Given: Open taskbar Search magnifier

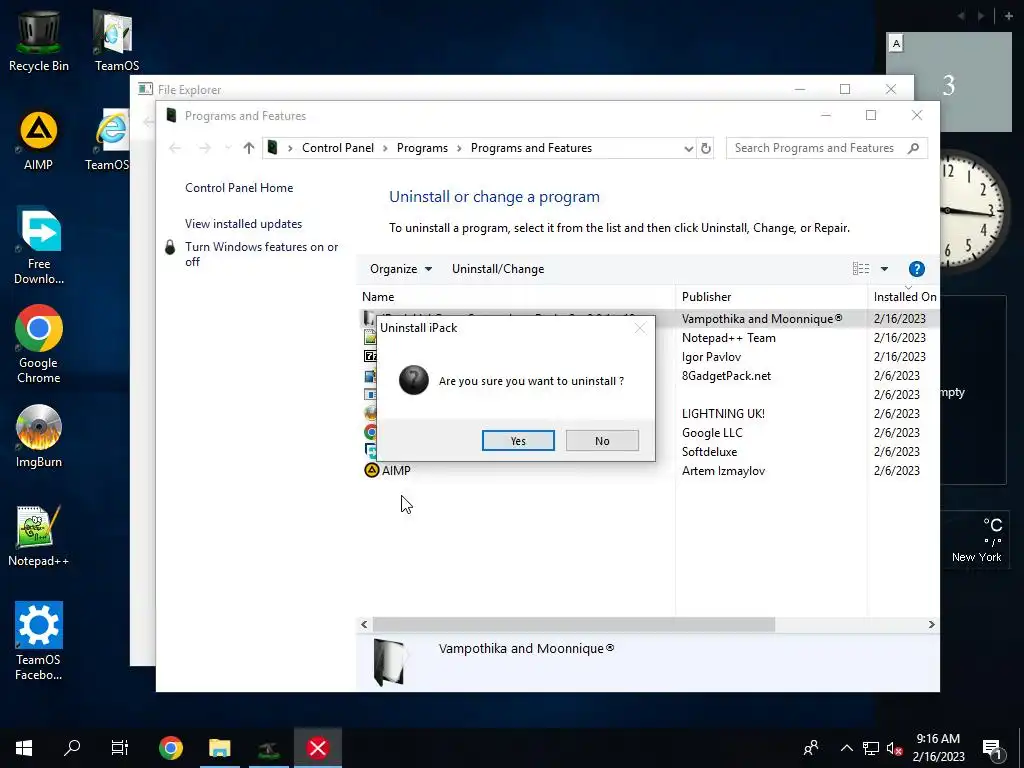Looking at the screenshot, I should (72, 748).
